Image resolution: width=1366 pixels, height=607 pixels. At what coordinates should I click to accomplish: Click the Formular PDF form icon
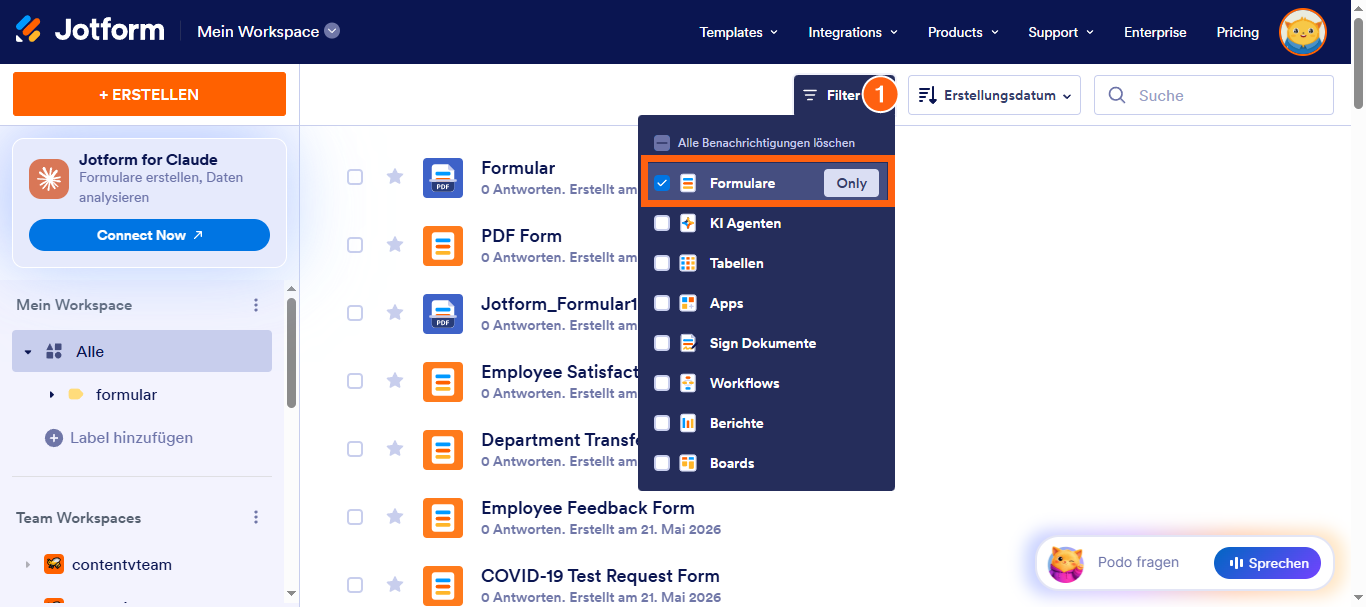443,177
